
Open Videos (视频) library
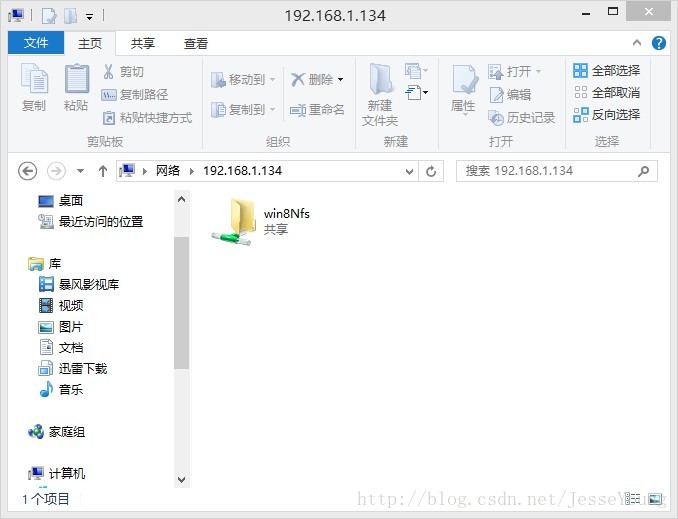[61, 305]
